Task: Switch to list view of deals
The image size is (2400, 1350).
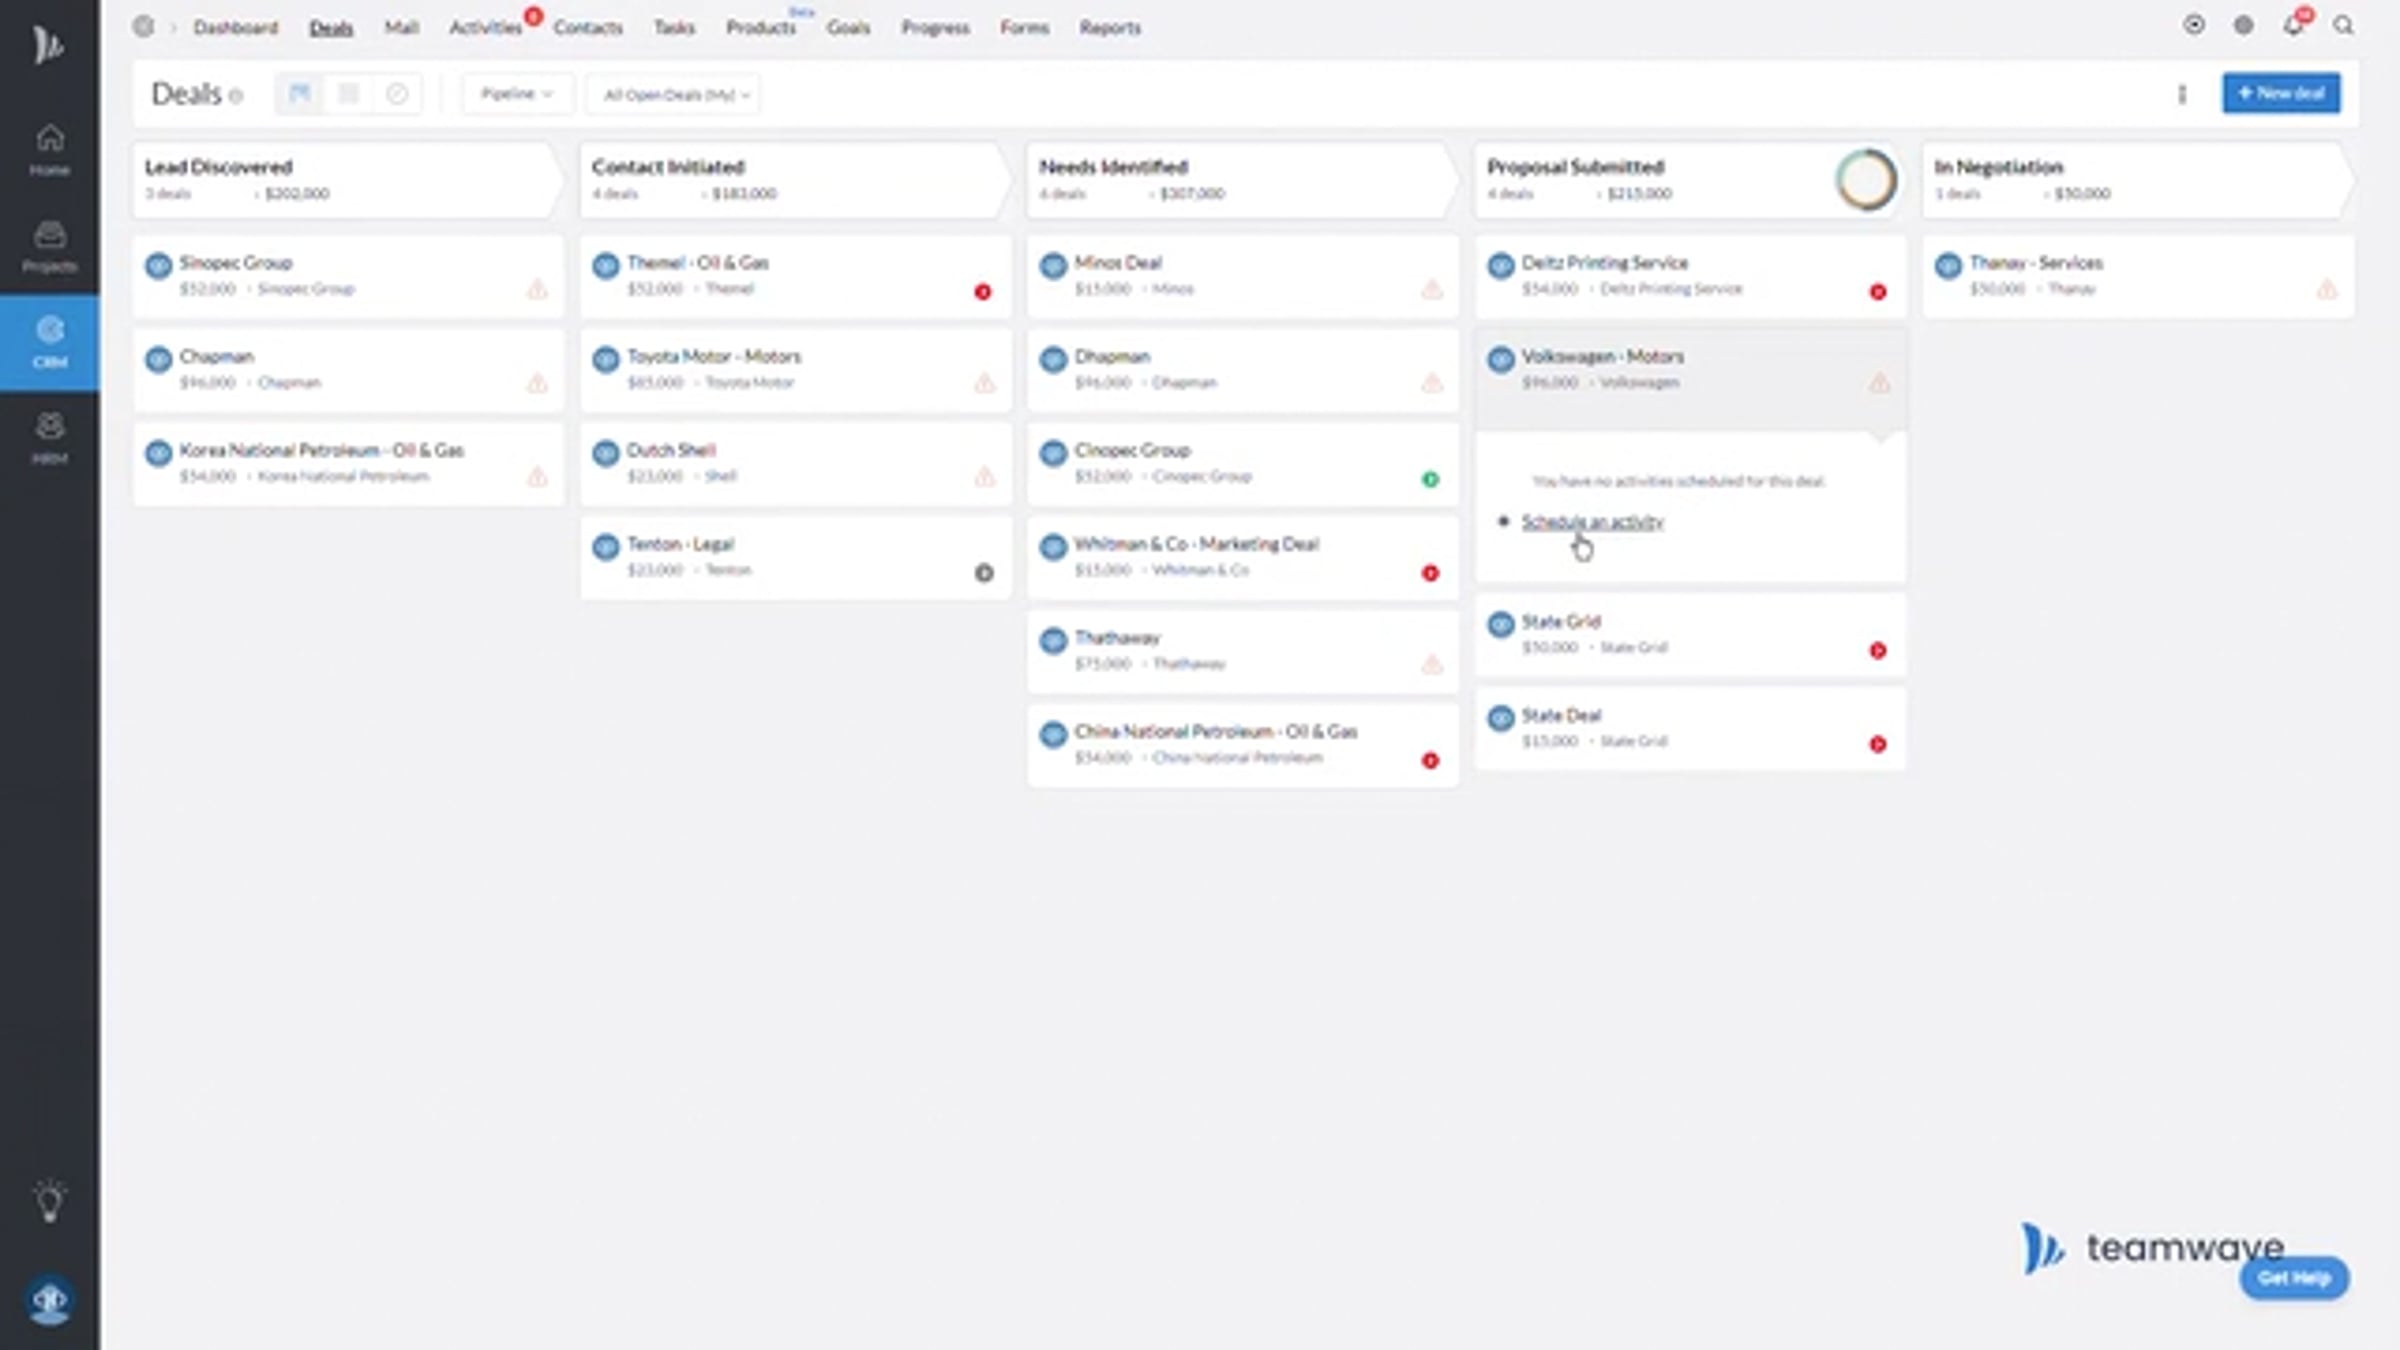Action: click(x=348, y=94)
